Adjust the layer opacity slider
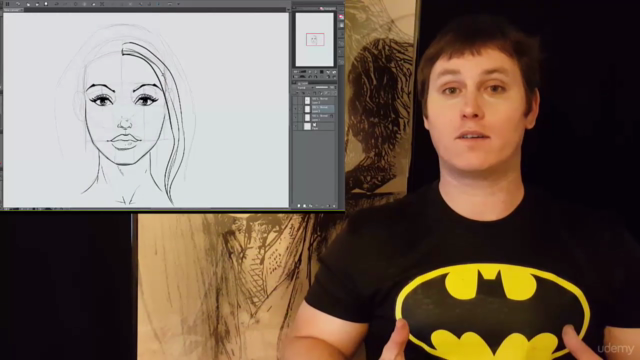Viewport: 640px width, 360px height. pyautogui.click(x=322, y=87)
